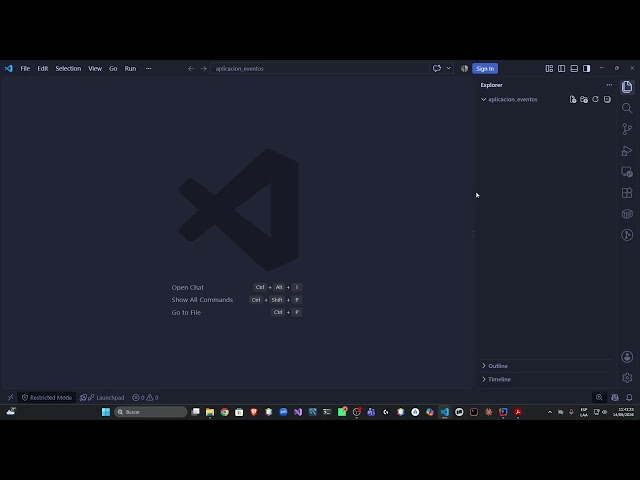Click the aplicacion_eventos command center search box
Viewport: 640px width, 480px height.
pyautogui.click(x=320, y=69)
